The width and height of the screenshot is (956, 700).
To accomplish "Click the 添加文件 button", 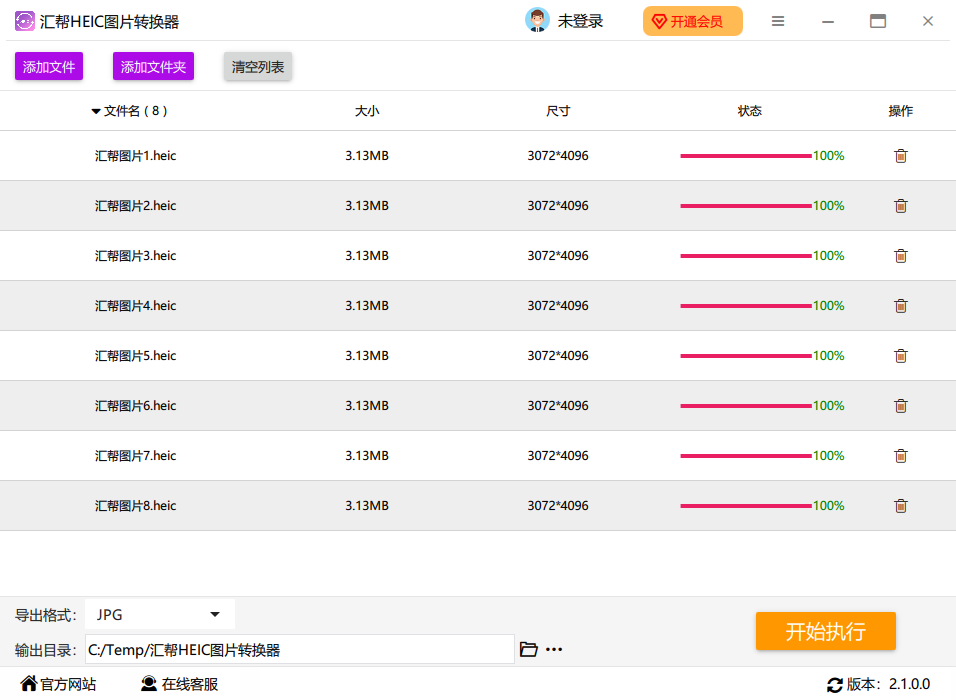I will point(49,67).
